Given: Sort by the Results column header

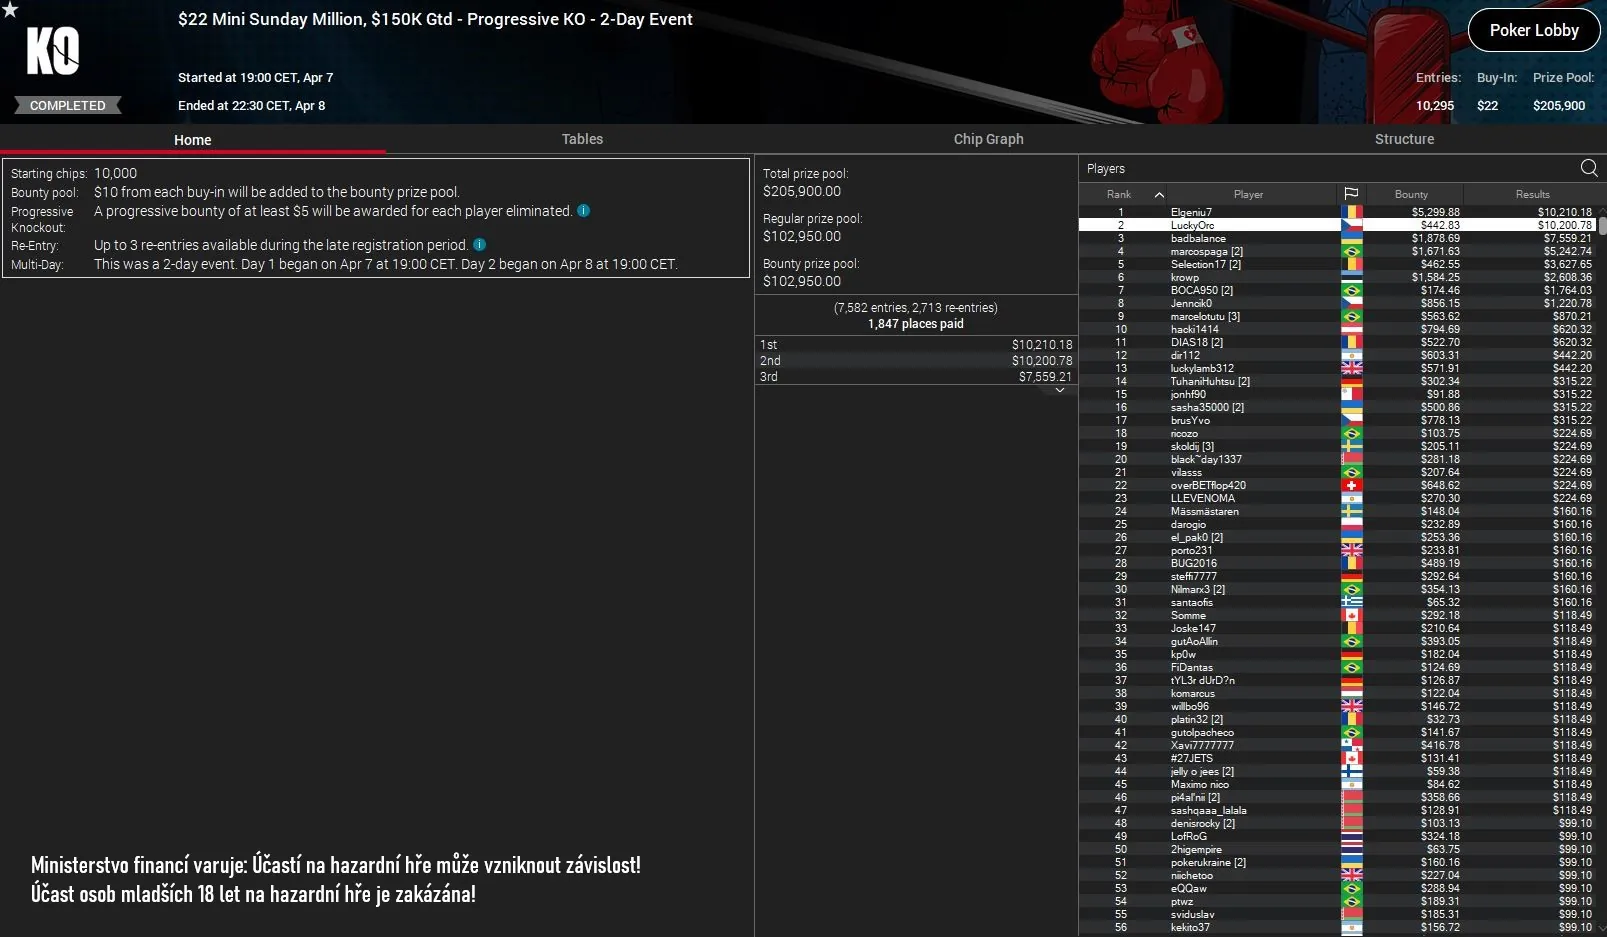Looking at the screenshot, I should coord(1532,195).
